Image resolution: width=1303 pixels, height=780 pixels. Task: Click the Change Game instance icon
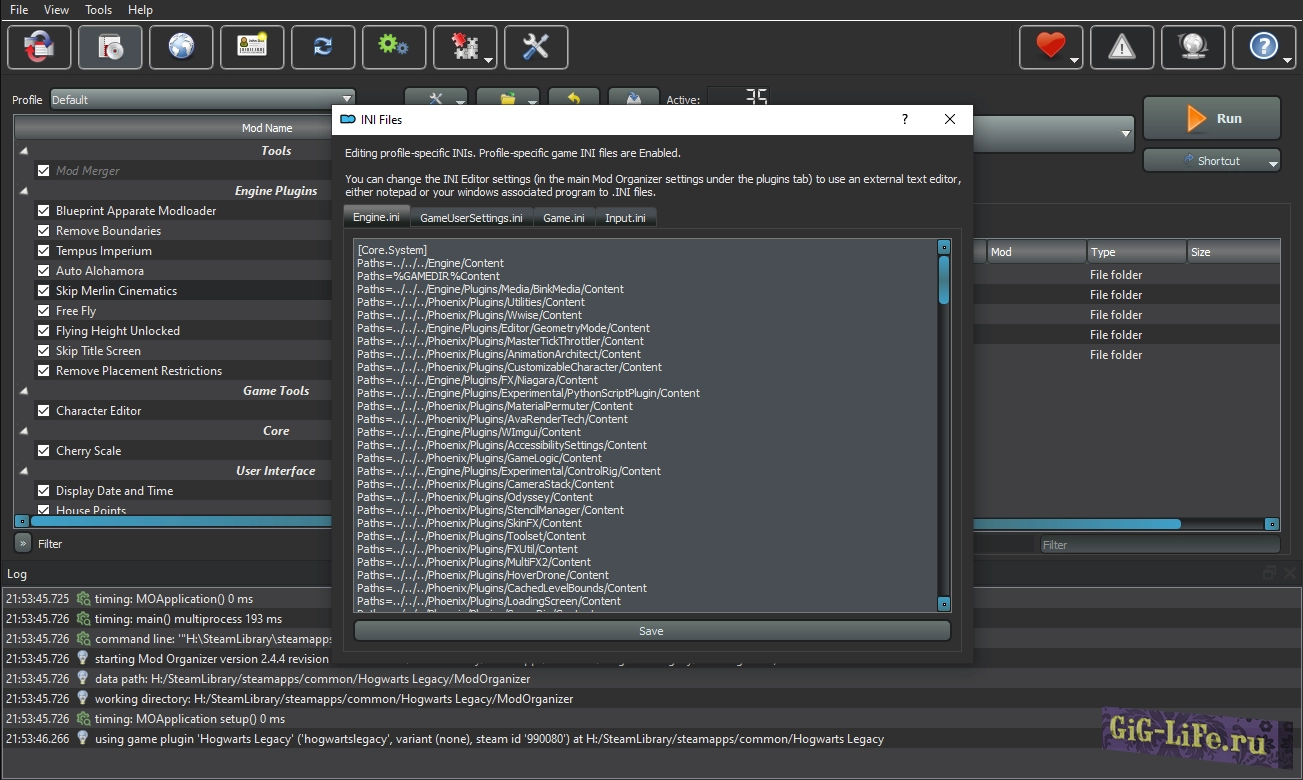tap(39, 47)
